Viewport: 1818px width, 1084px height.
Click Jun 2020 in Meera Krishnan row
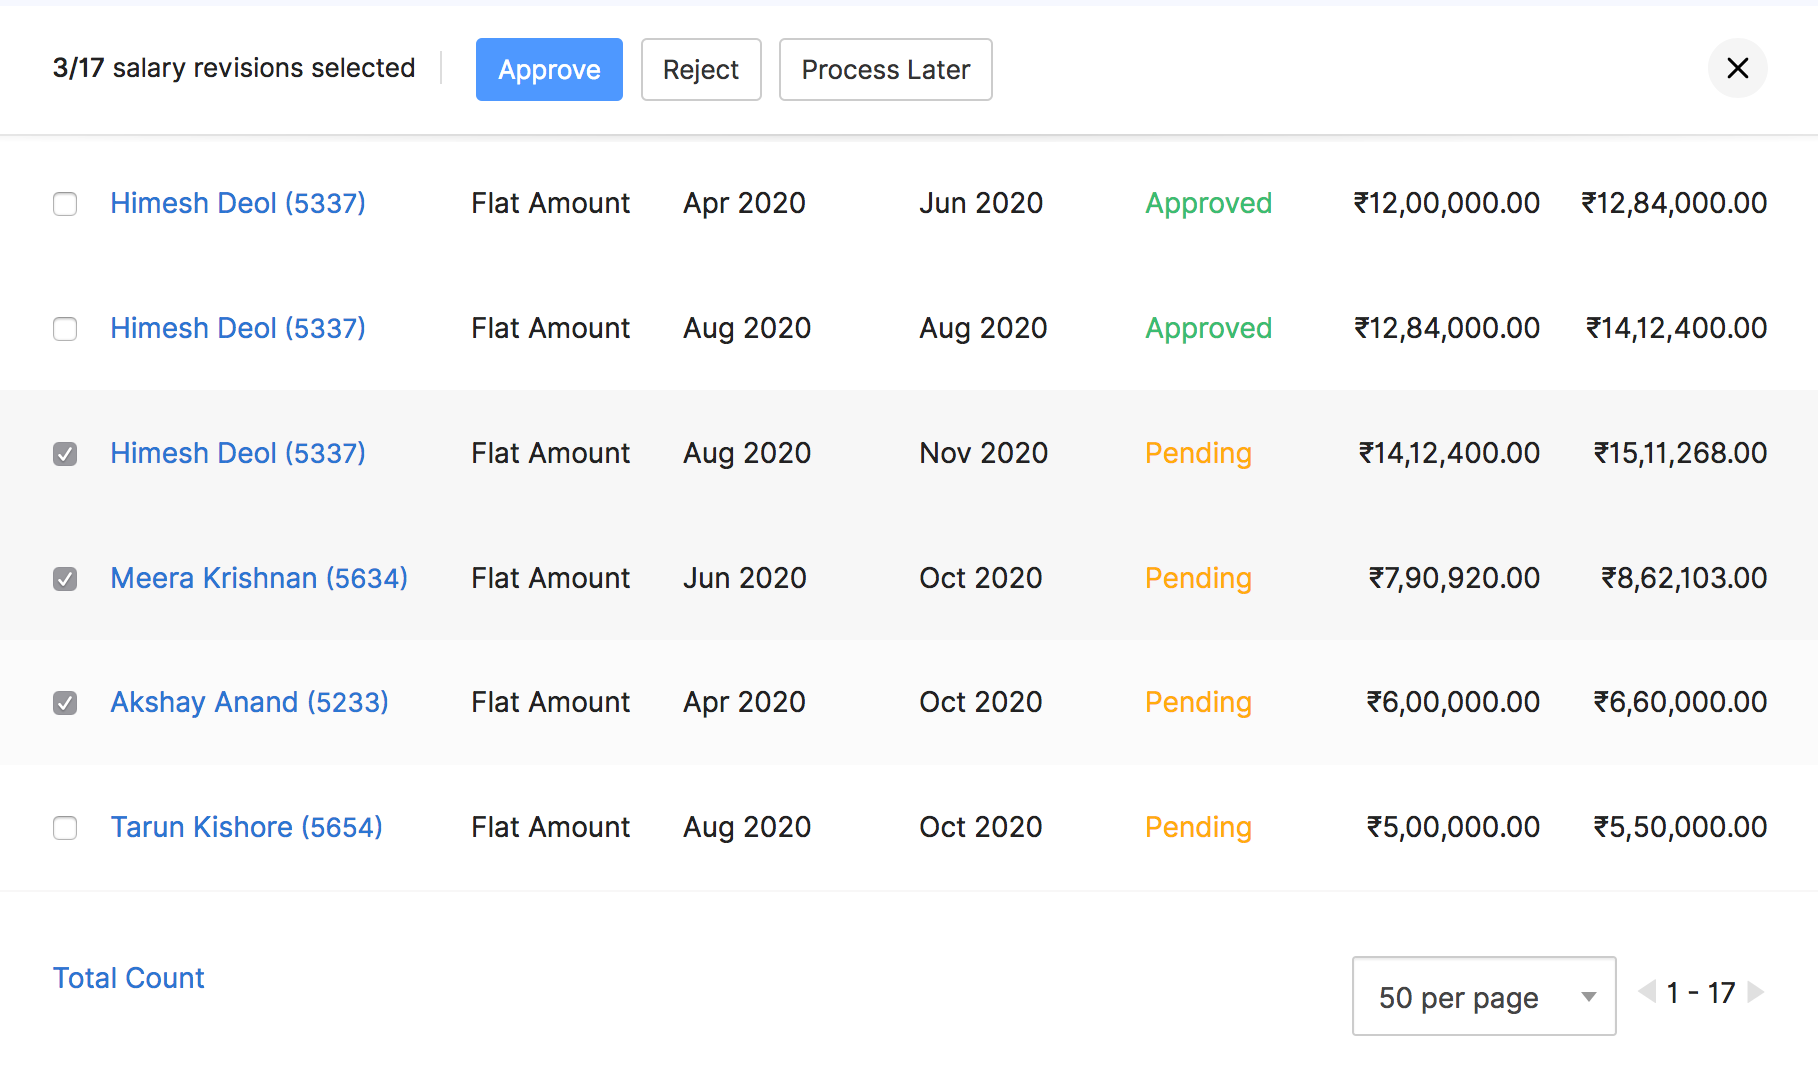click(x=745, y=578)
